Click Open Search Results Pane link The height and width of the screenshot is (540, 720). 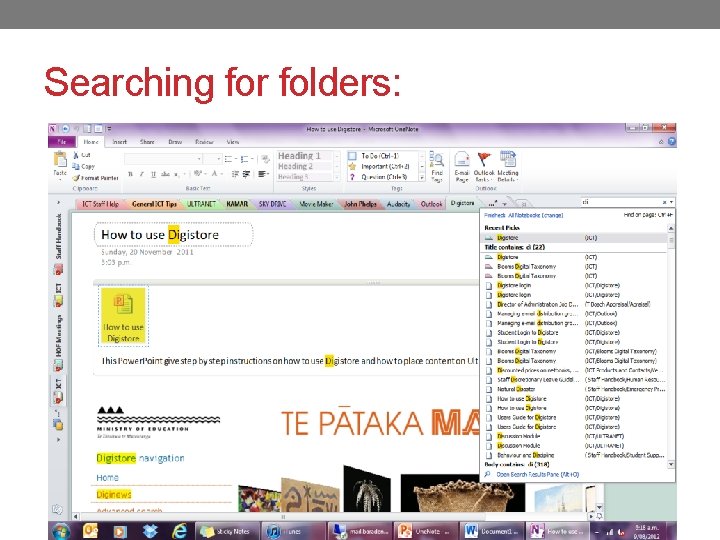(x=538, y=474)
